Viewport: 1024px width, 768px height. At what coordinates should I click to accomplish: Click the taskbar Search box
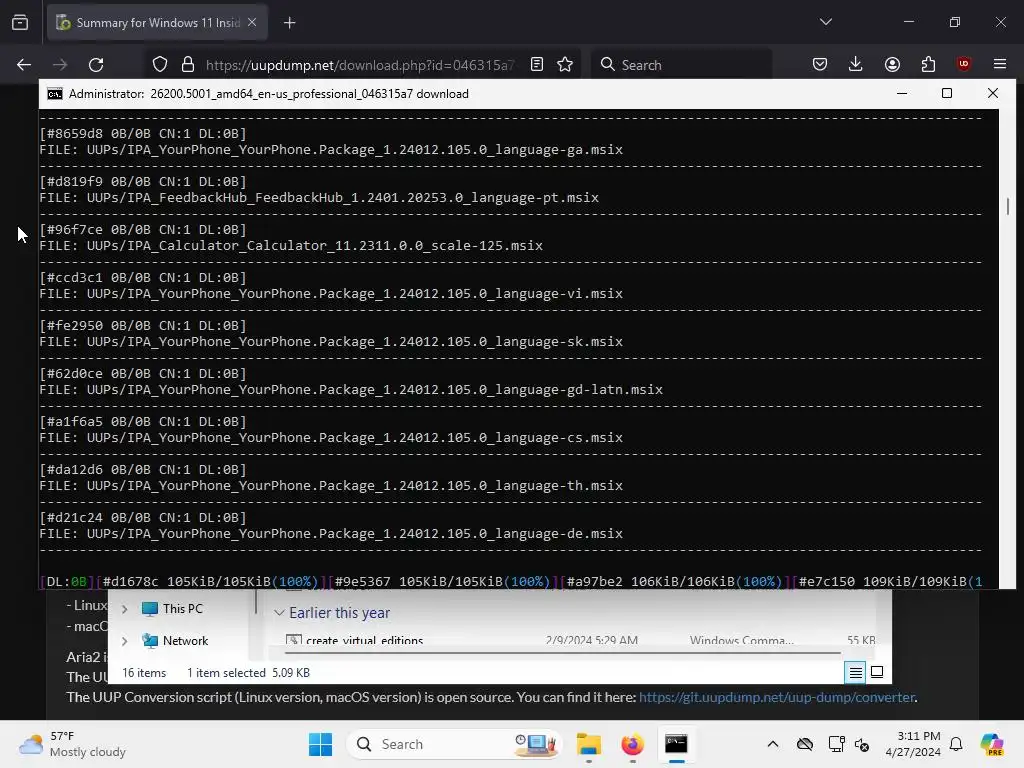pos(454,744)
